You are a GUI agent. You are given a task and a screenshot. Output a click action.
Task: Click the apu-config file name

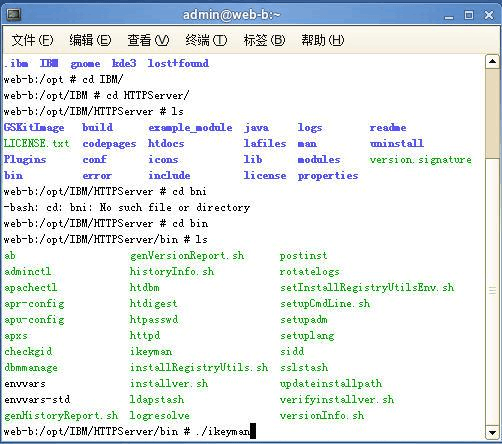34,320
